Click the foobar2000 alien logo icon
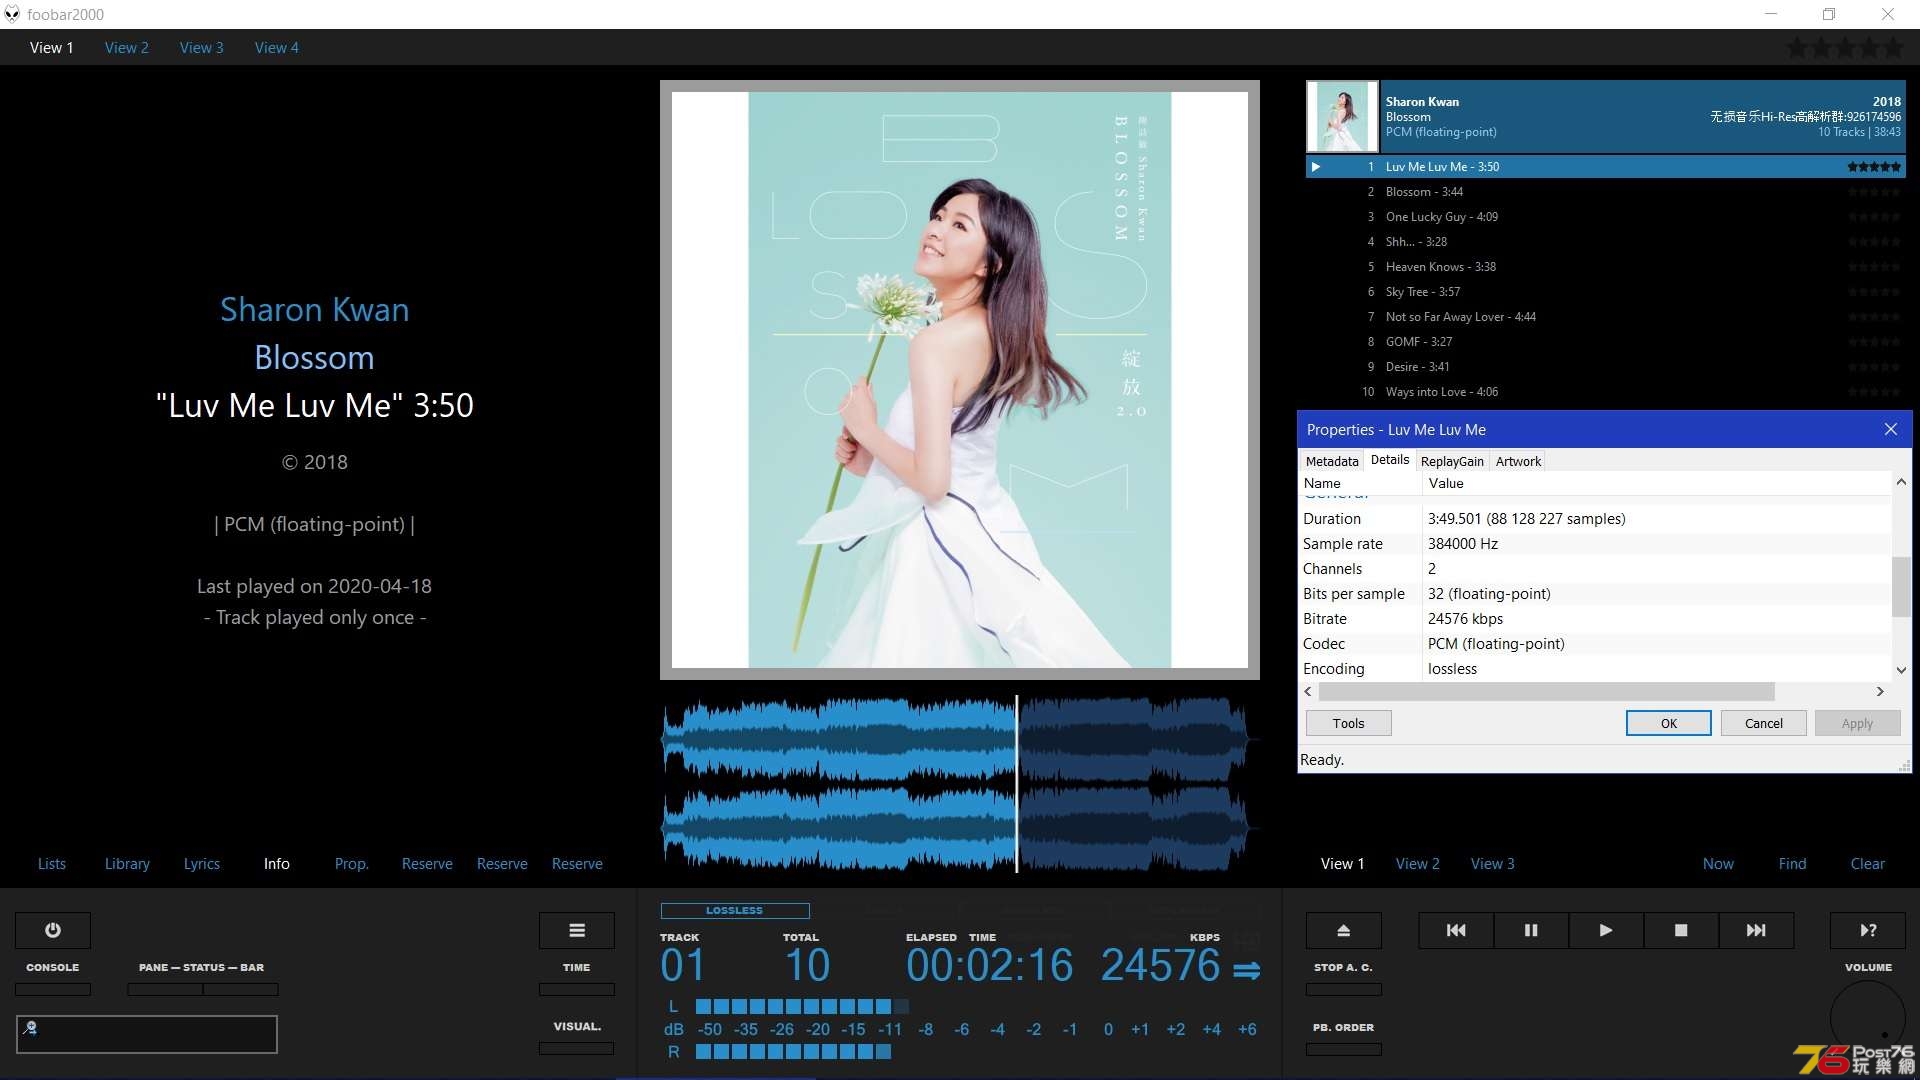Image resolution: width=1920 pixels, height=1080 pixels. (x=12, y=14)
